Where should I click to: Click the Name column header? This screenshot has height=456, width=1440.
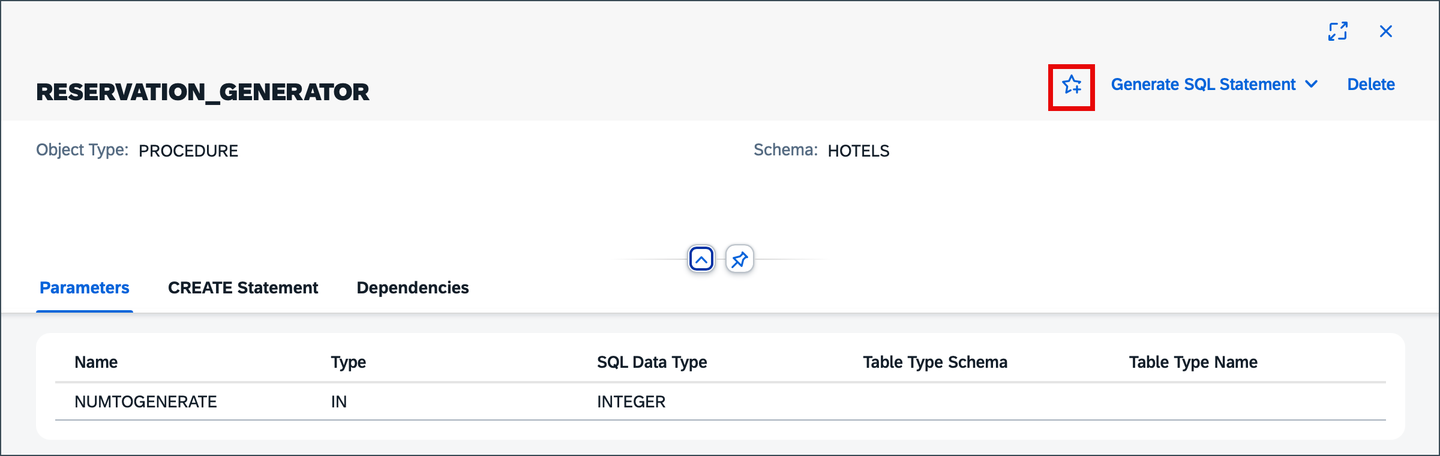pyautogui.click(x=96, y=362)
